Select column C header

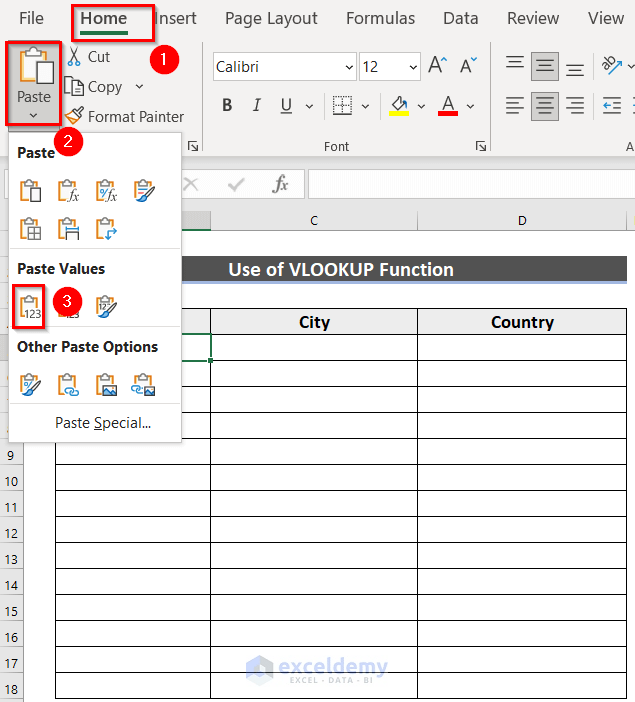point(314,221)
